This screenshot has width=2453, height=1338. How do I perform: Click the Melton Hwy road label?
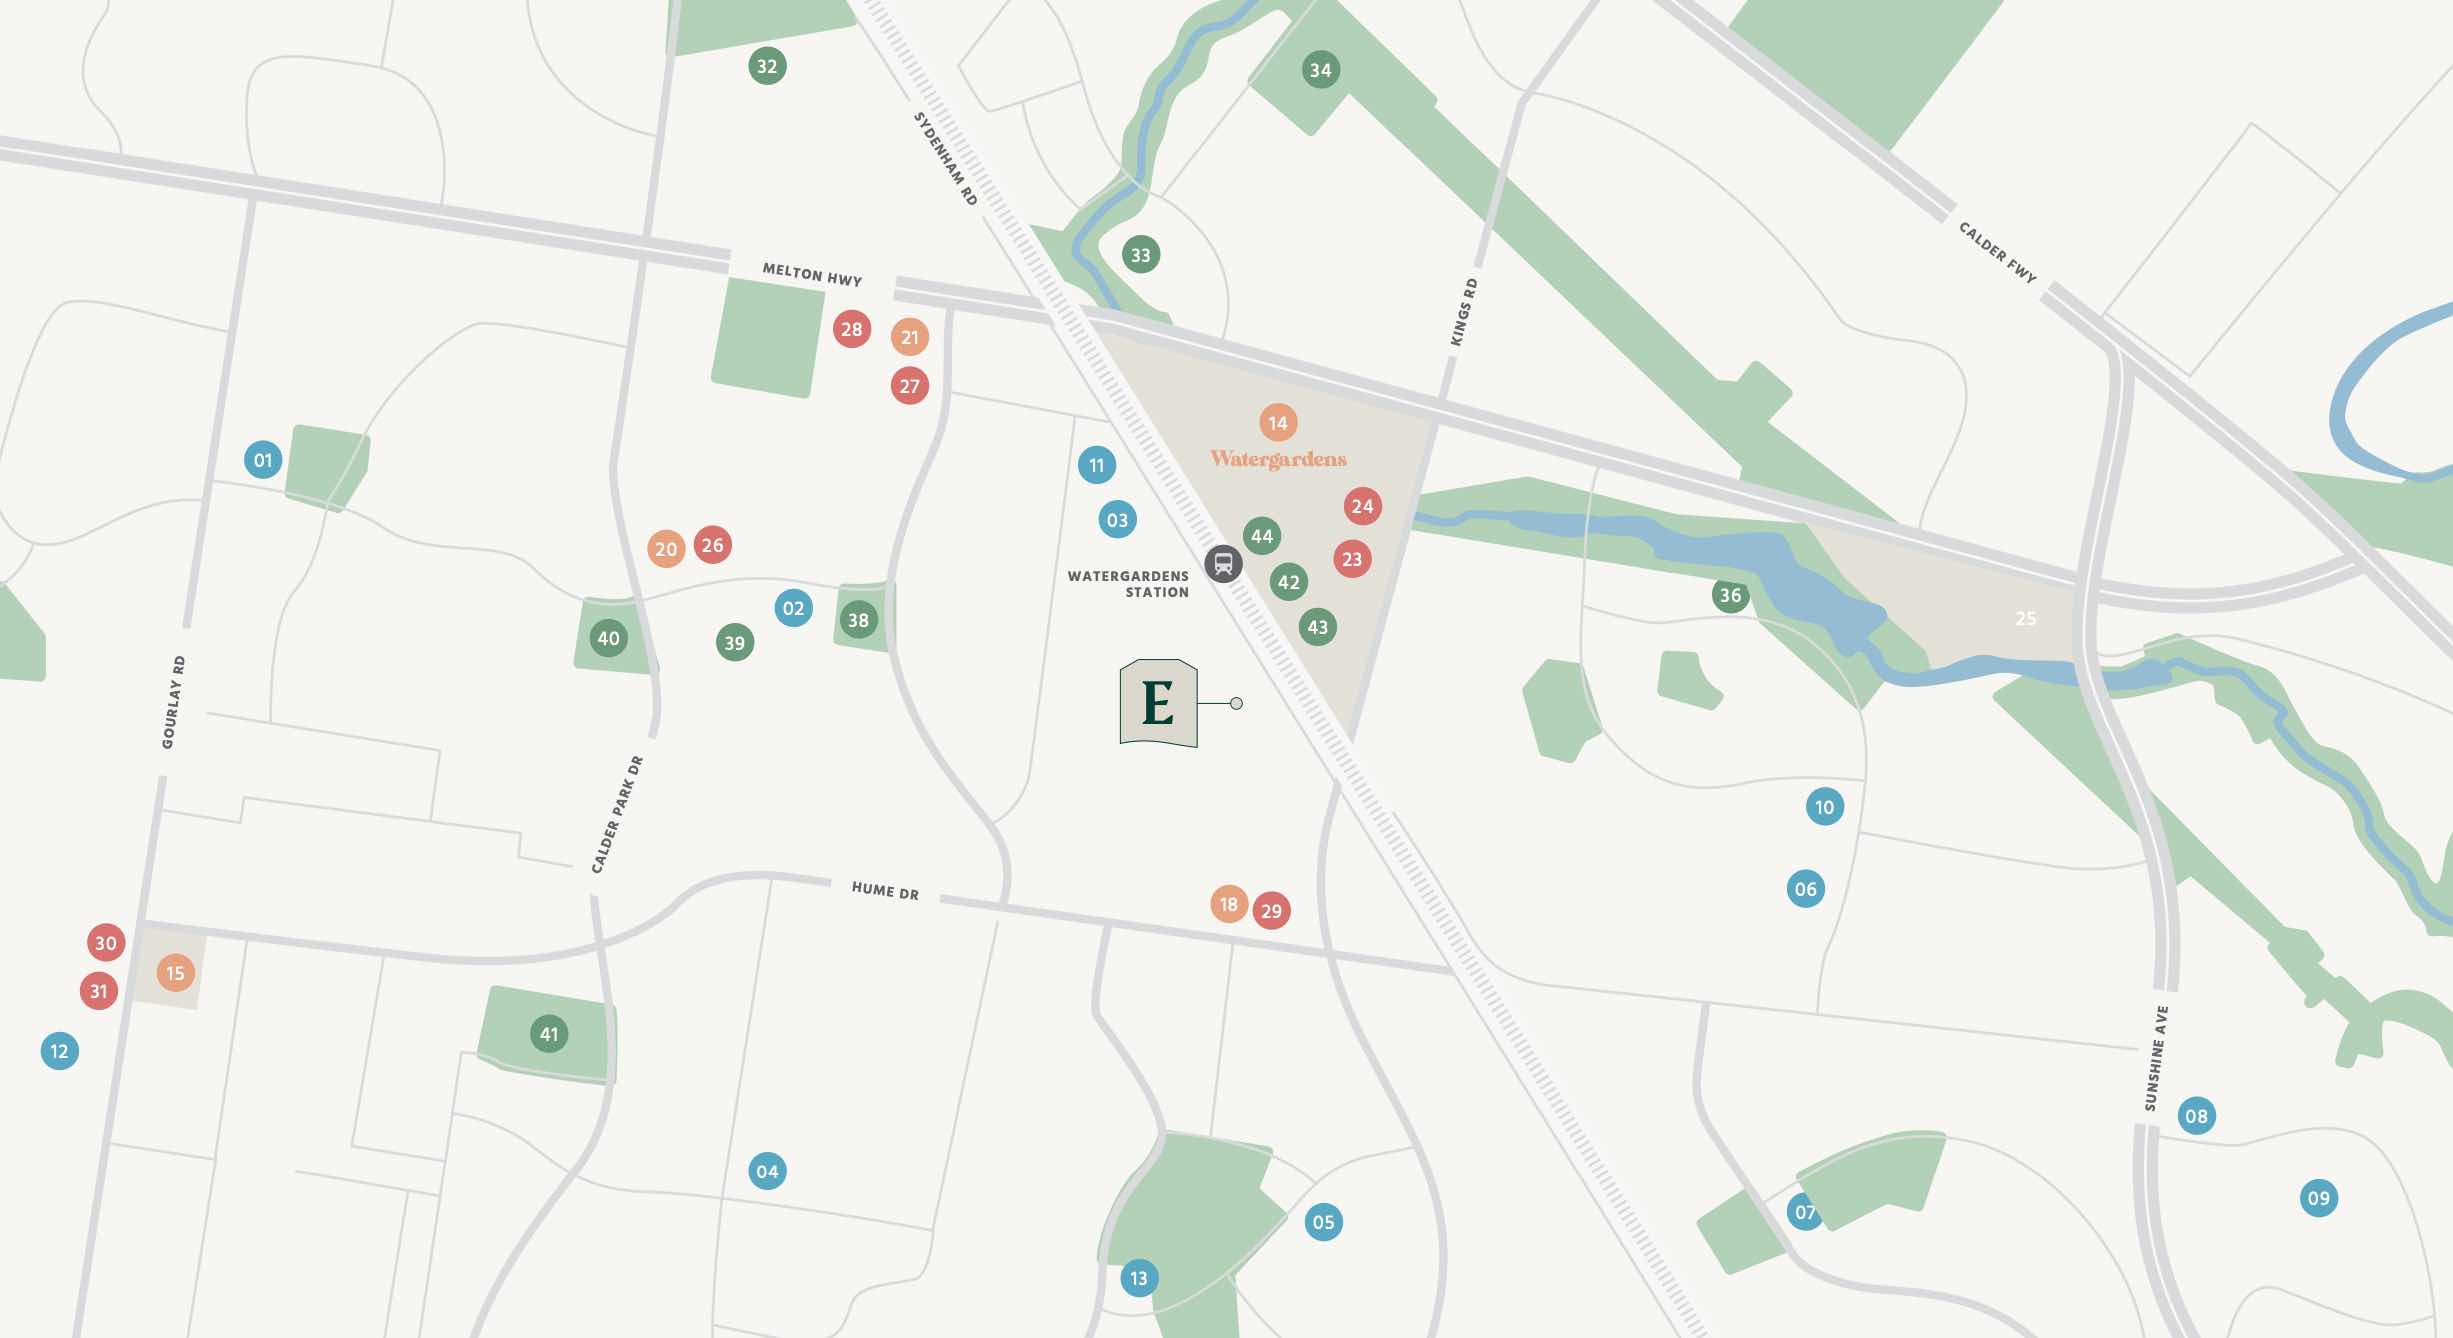pos(811,274)
